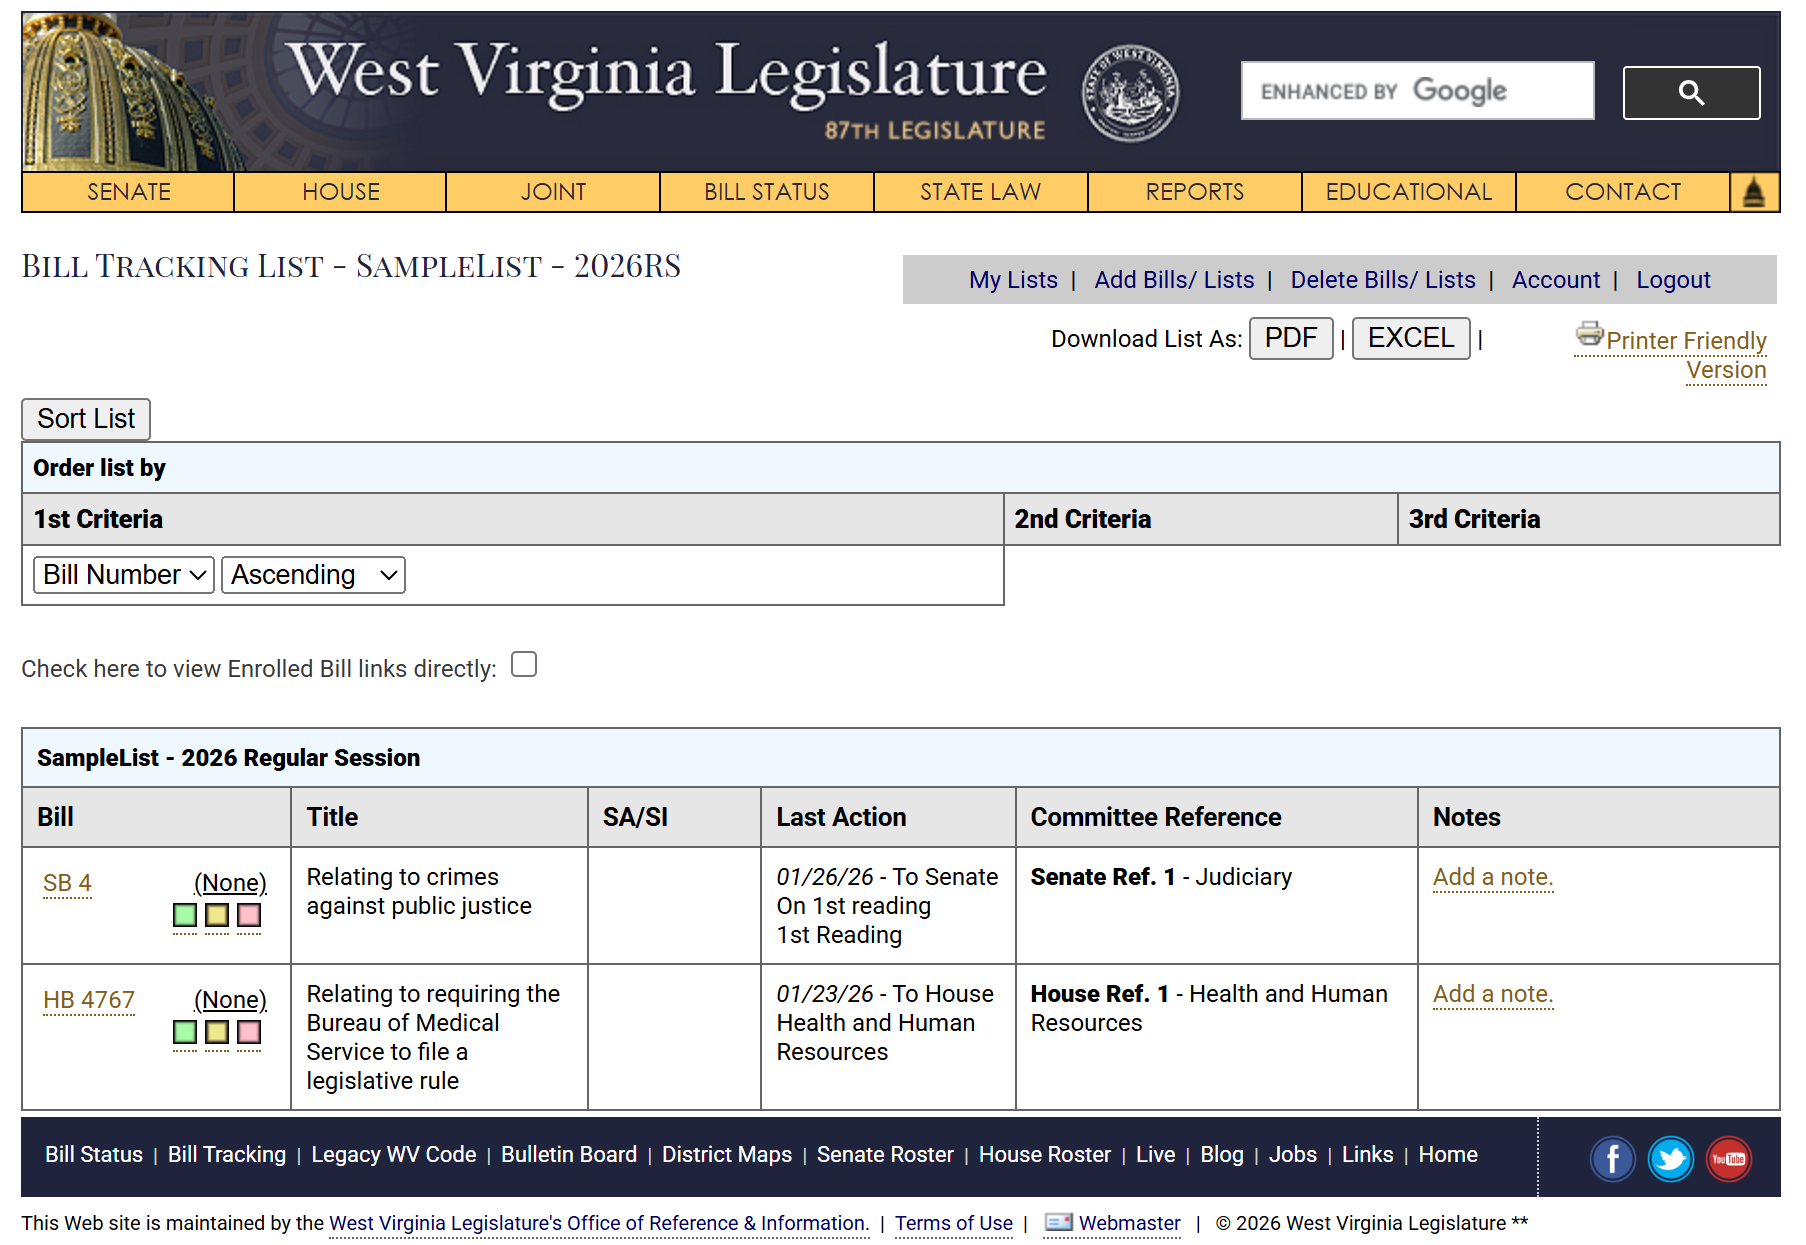Add a note for SB 4
Screen dimensions: 1806x1245
(1493, 877)
